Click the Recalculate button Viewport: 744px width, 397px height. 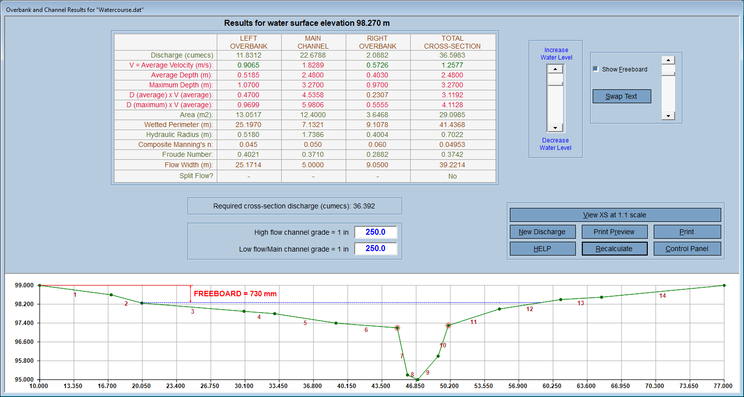pyautogui.click(x=614, y=249)
